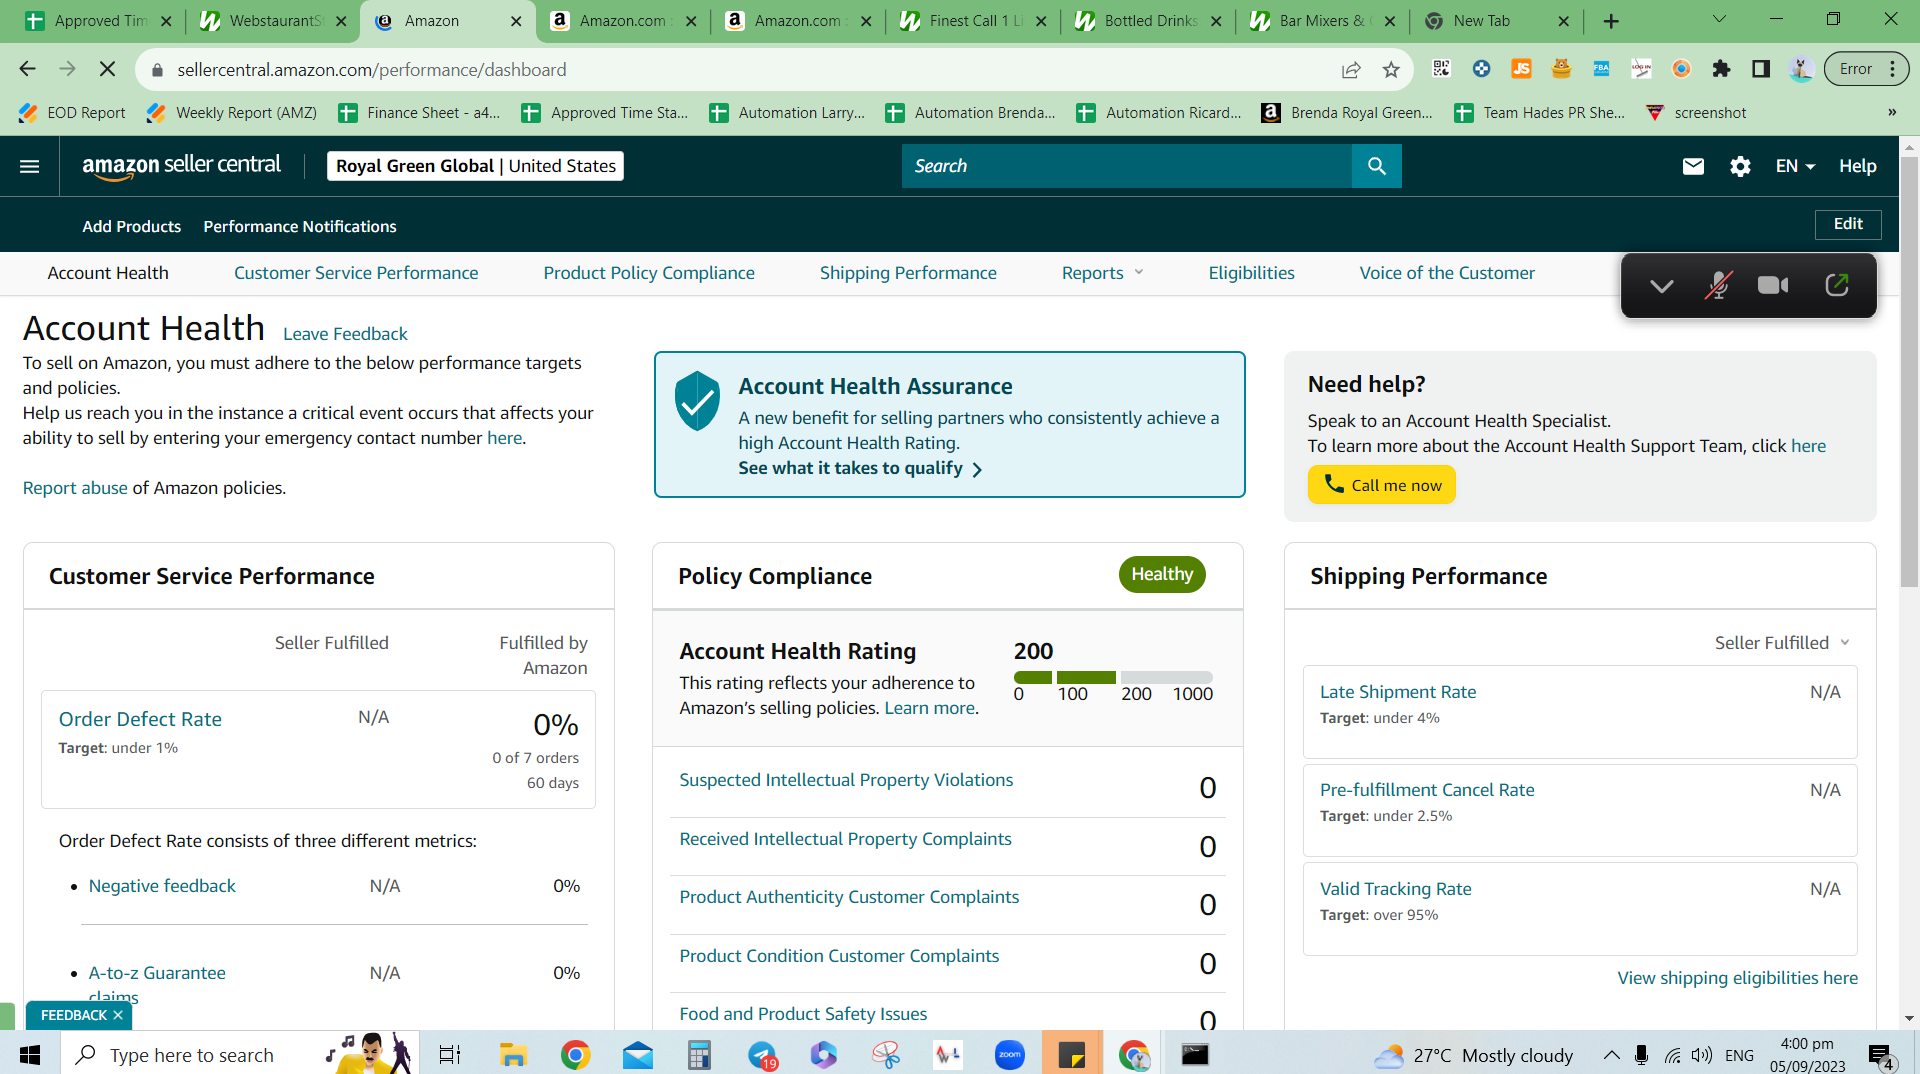The height and width of the screenshot is (1074, 1920).
Task: Open the Order Defect Rate link
Action: (140, 719)
